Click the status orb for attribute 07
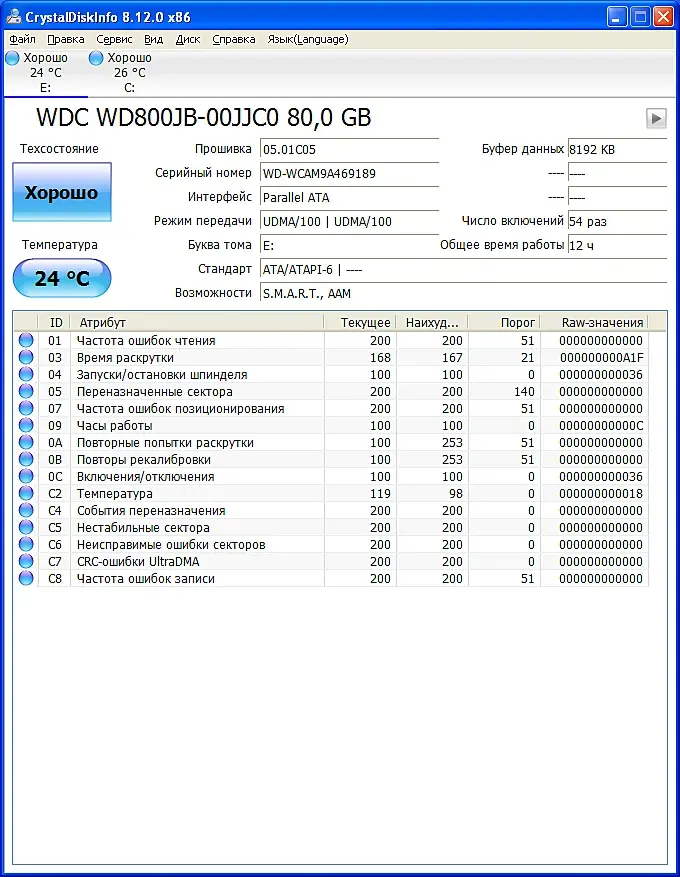 tap(26, 408)
